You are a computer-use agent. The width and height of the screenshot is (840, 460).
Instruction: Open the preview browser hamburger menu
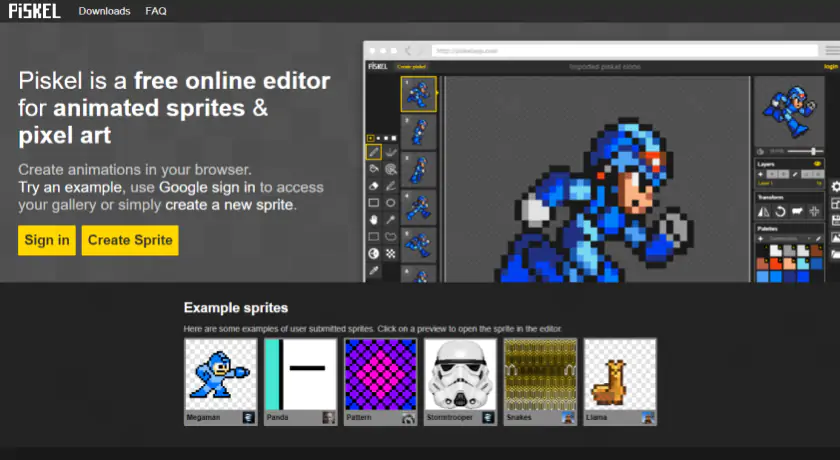click(832, 51)
